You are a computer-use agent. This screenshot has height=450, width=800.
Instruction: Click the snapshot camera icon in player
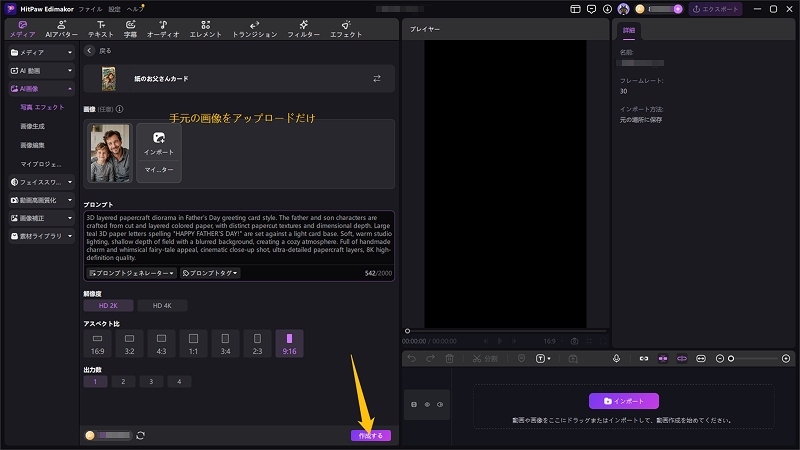tap(574, 341)
